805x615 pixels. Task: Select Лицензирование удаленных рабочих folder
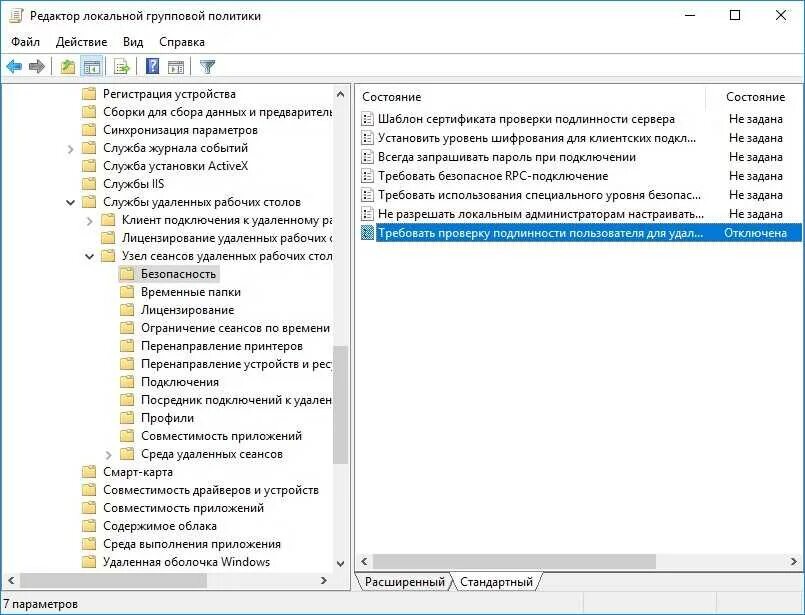227,238
